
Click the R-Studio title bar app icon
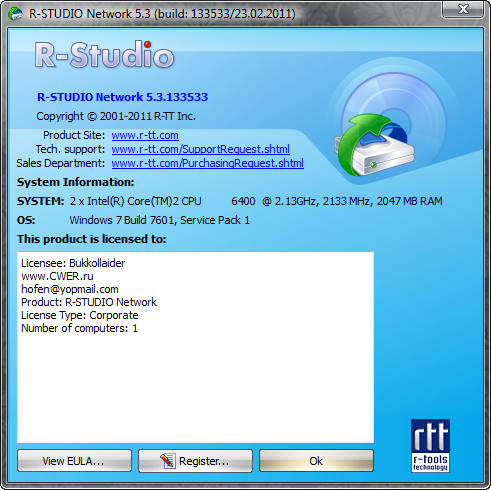tap(16, 14)
